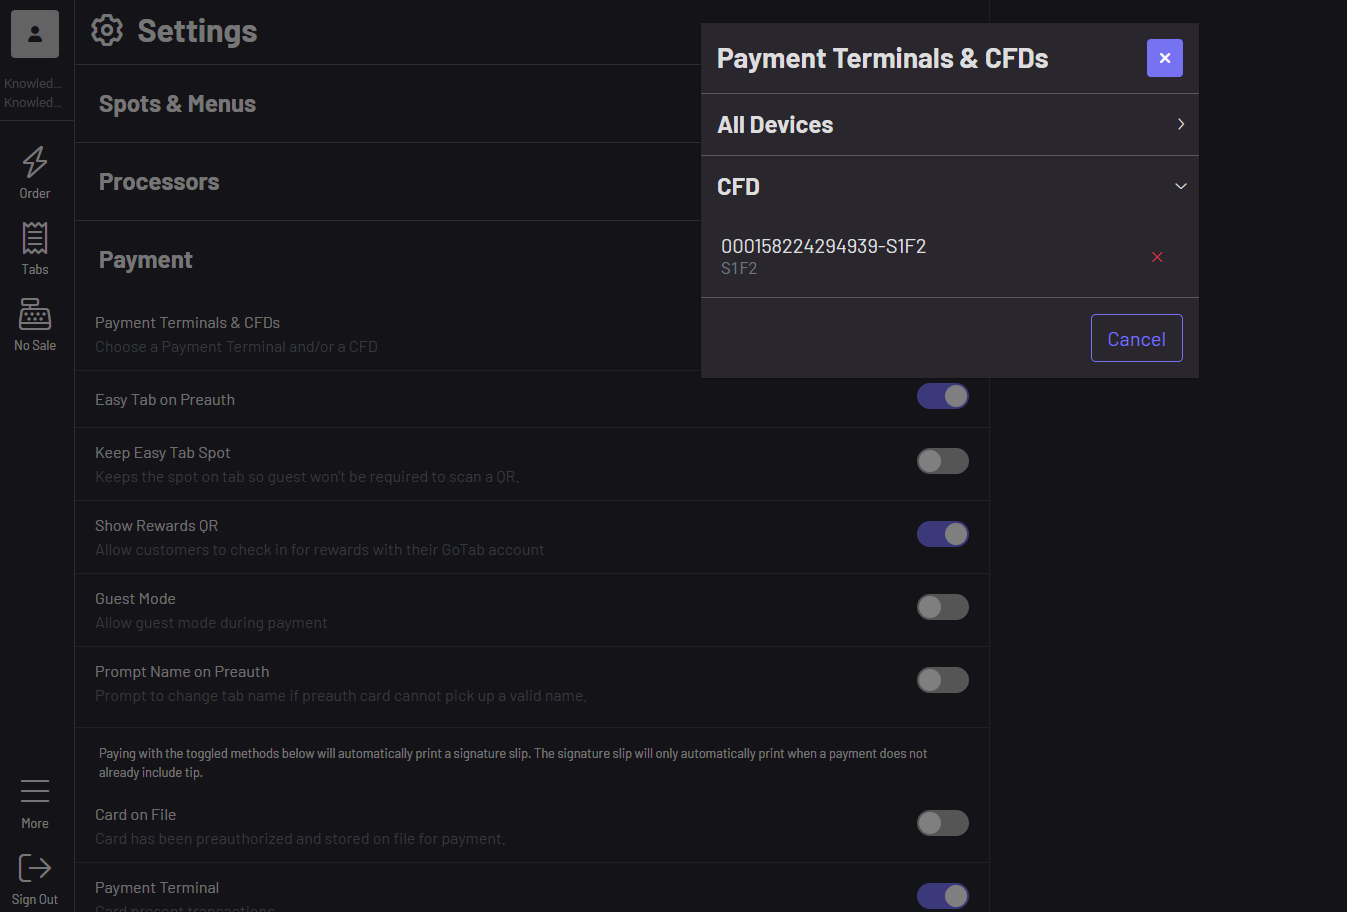Close the Payment Terminals & CFDs dialog
Image resolution: width=1347 pixels, height=912 pixels.
[x=1165, y=58]
